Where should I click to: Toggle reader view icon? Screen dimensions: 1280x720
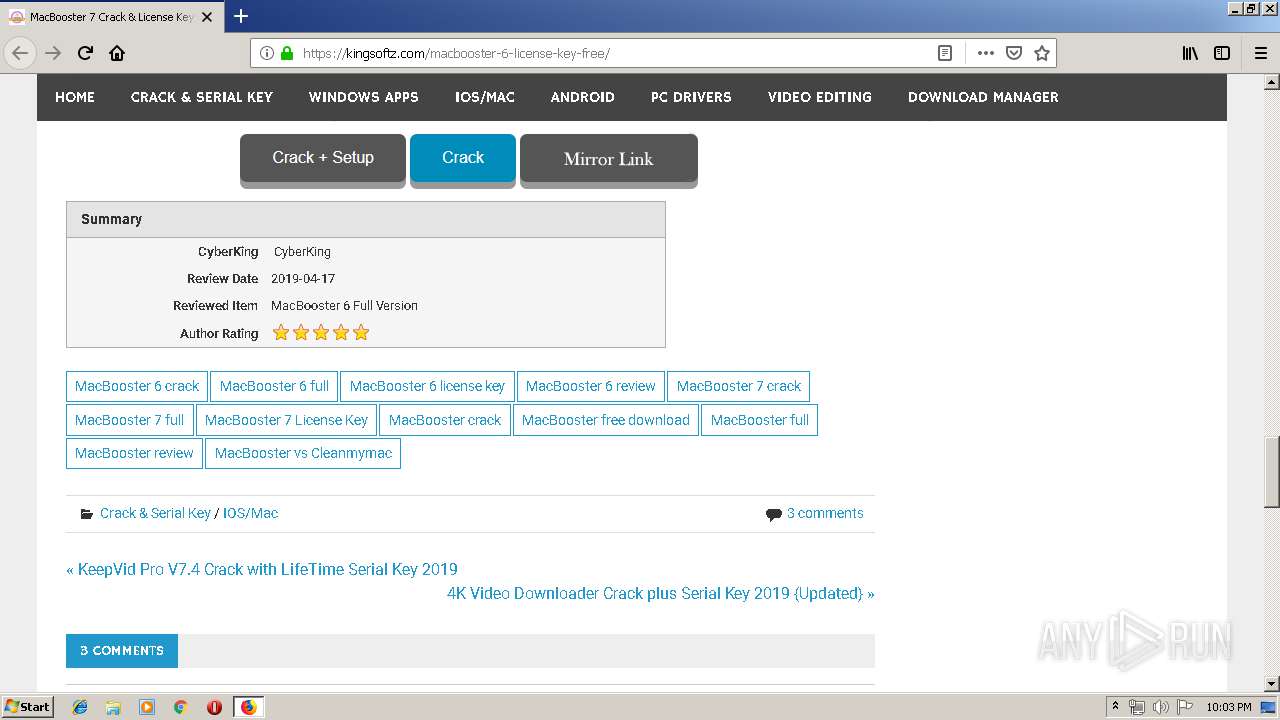click(944, 53)
